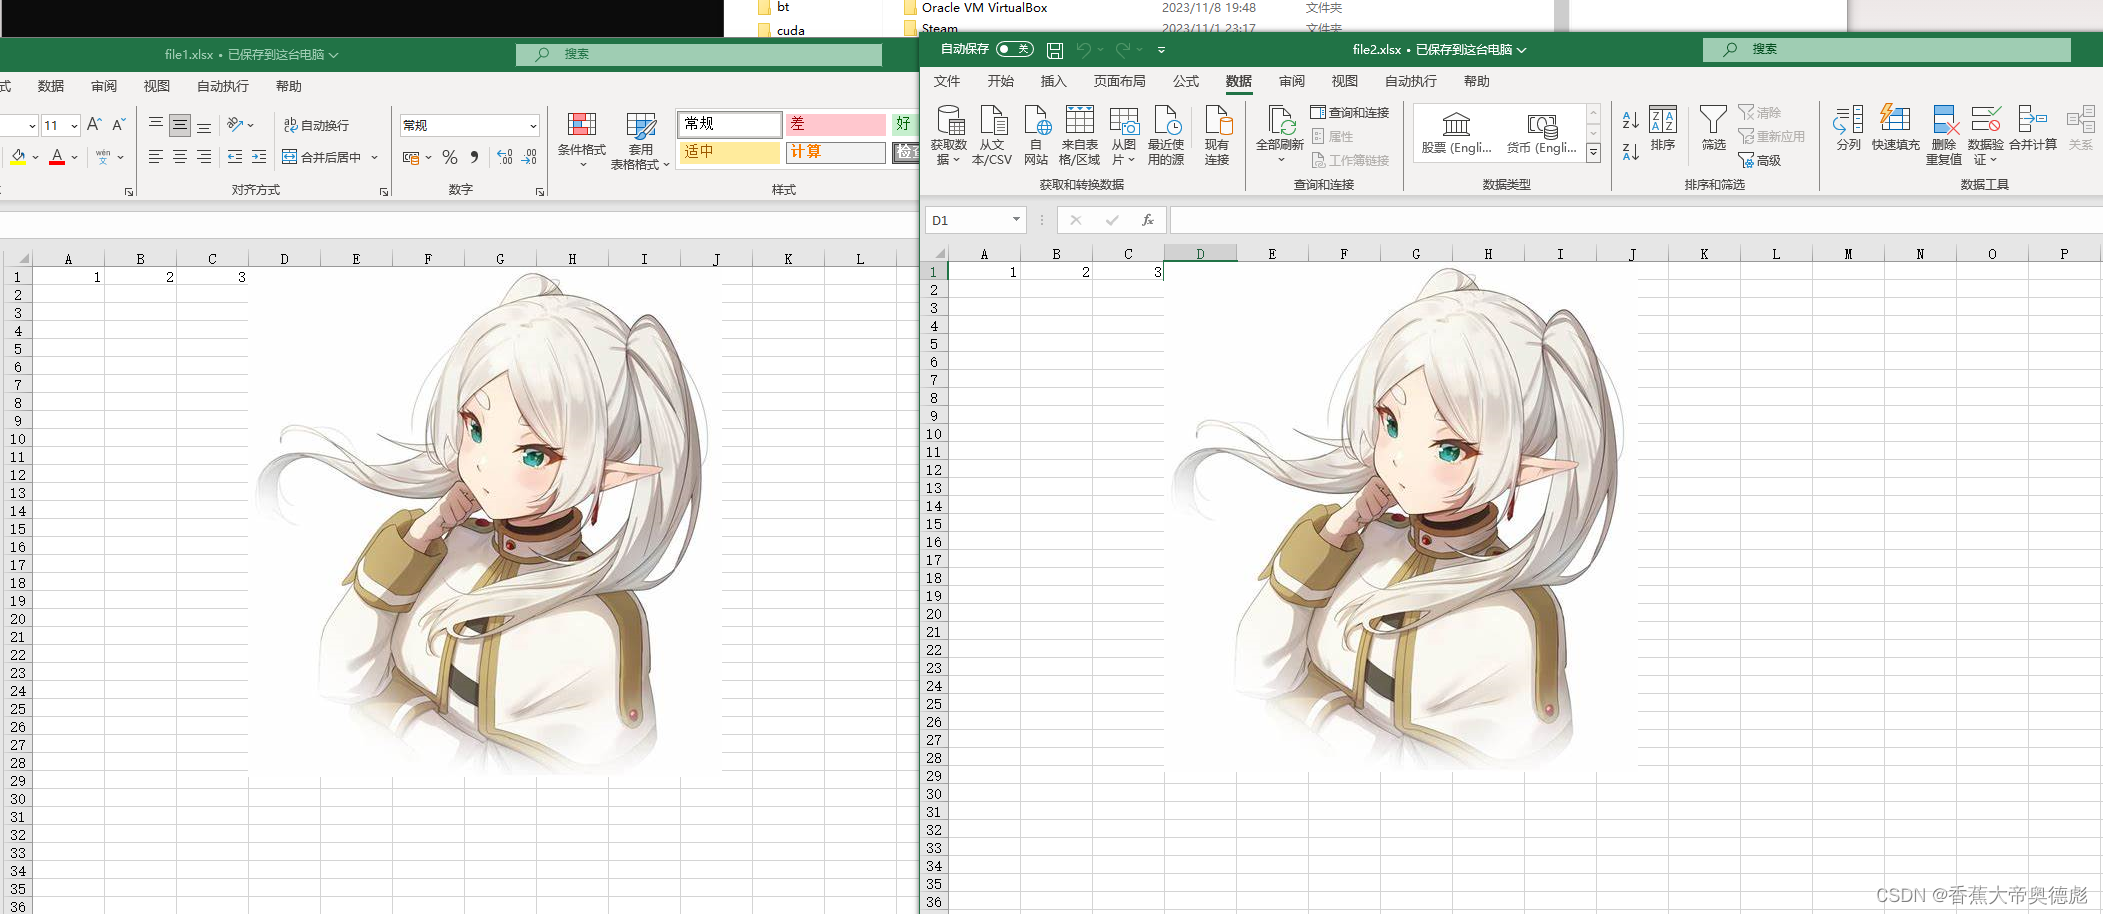
Task: Pick Currencies (货币) data type
Action: 1541,133
